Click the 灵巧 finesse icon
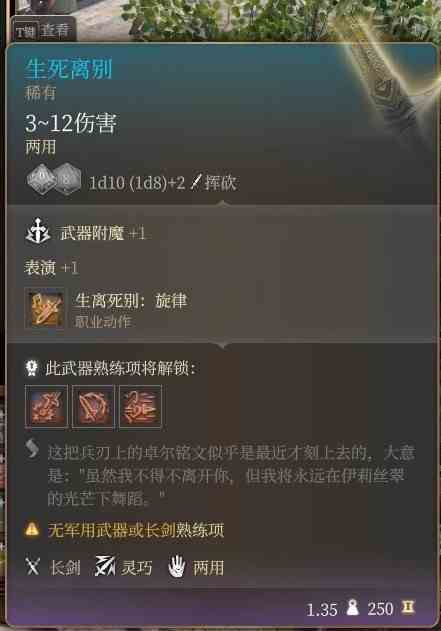The width and height of the screenshot is (441, 631). (105, 566)
